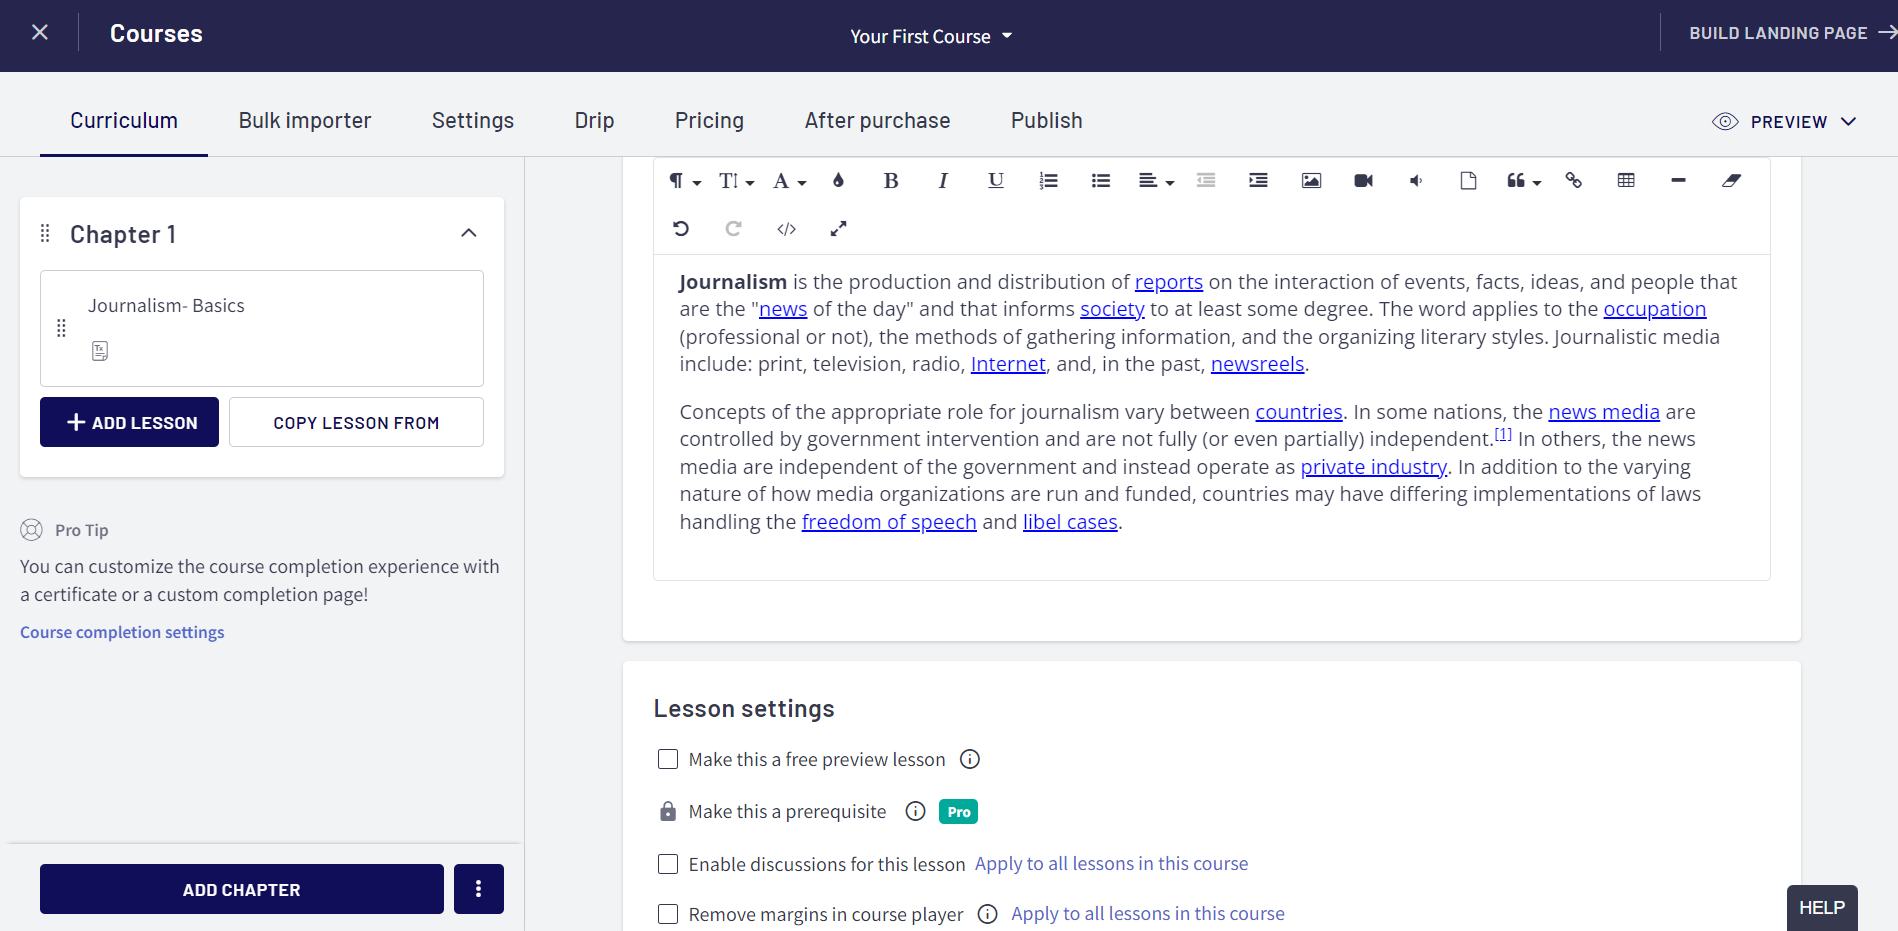The image size is (1898, 931).
Task: Open the text alignment dropdown
Action: (x=1155, y=181)
